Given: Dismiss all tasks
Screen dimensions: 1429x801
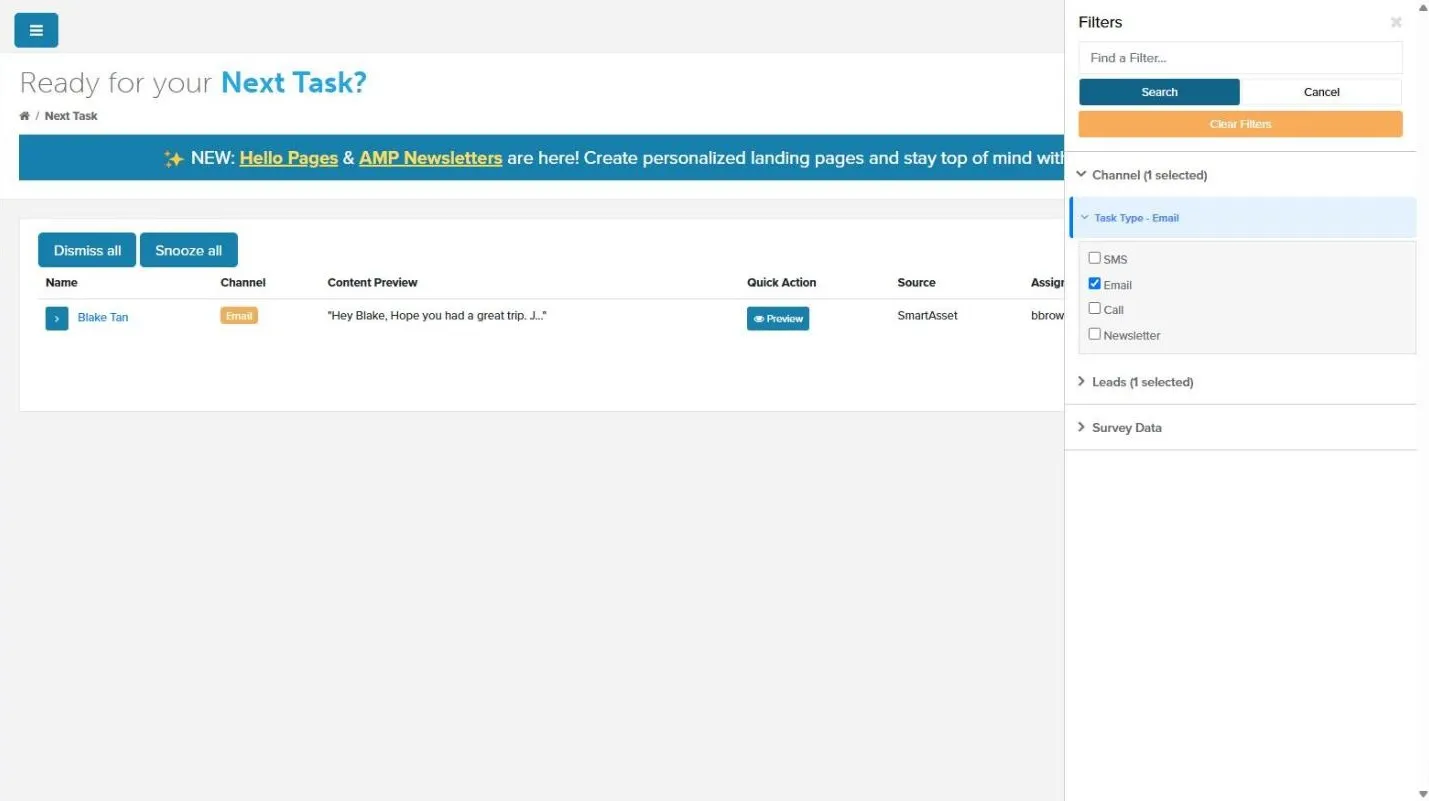Looking at the screenshot, I should click(87, 250).
